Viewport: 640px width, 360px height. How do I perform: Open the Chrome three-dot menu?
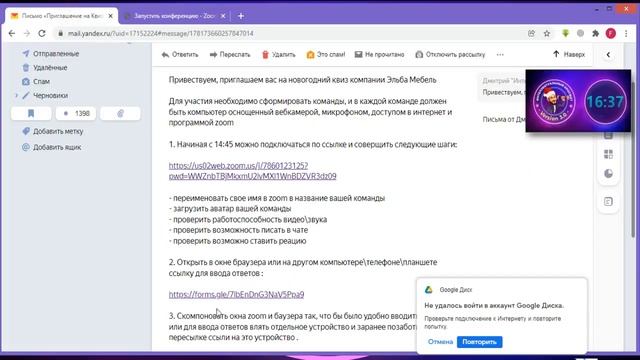point(626,33)
